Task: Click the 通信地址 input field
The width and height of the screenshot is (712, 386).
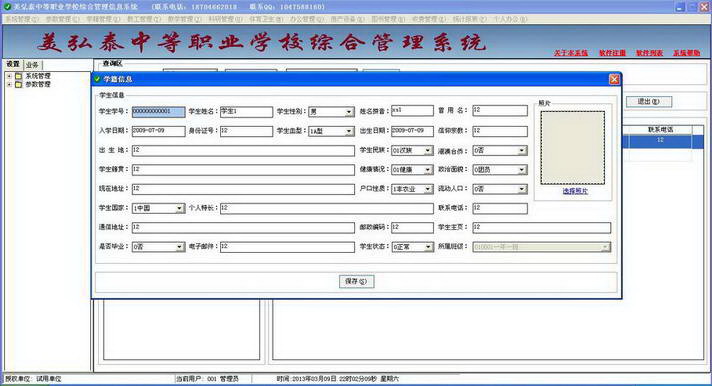Action: tap(243, 228)
